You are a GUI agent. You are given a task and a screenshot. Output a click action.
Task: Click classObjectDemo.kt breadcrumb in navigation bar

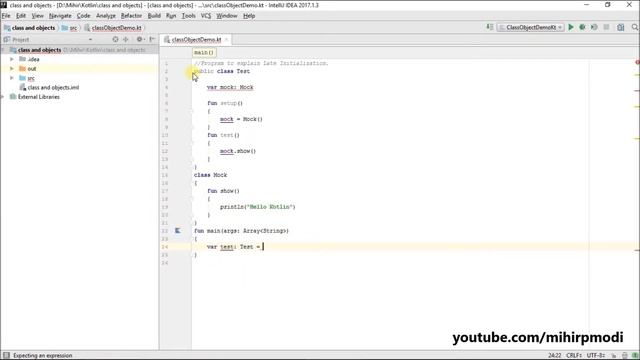[113, 28]
